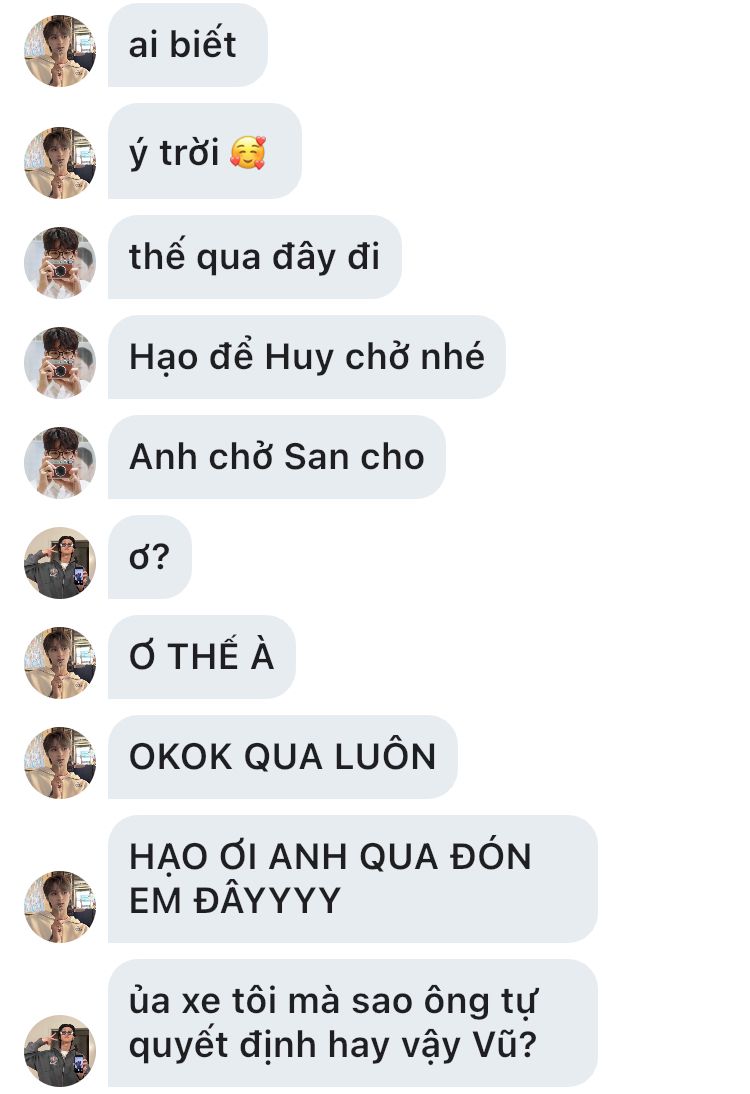Tap avatar beside "thế qua đây đi"
750x1094 pixels.
[x=60, y=263]
